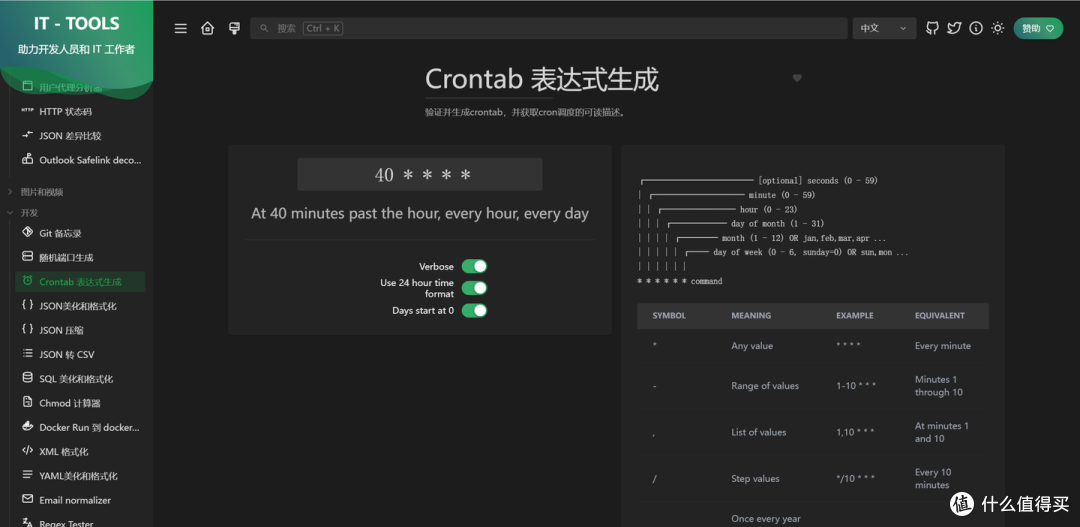Click the YAML美化和格式化 icon
The height and width of the screenshot is (527, 1080).
point(28,475)
